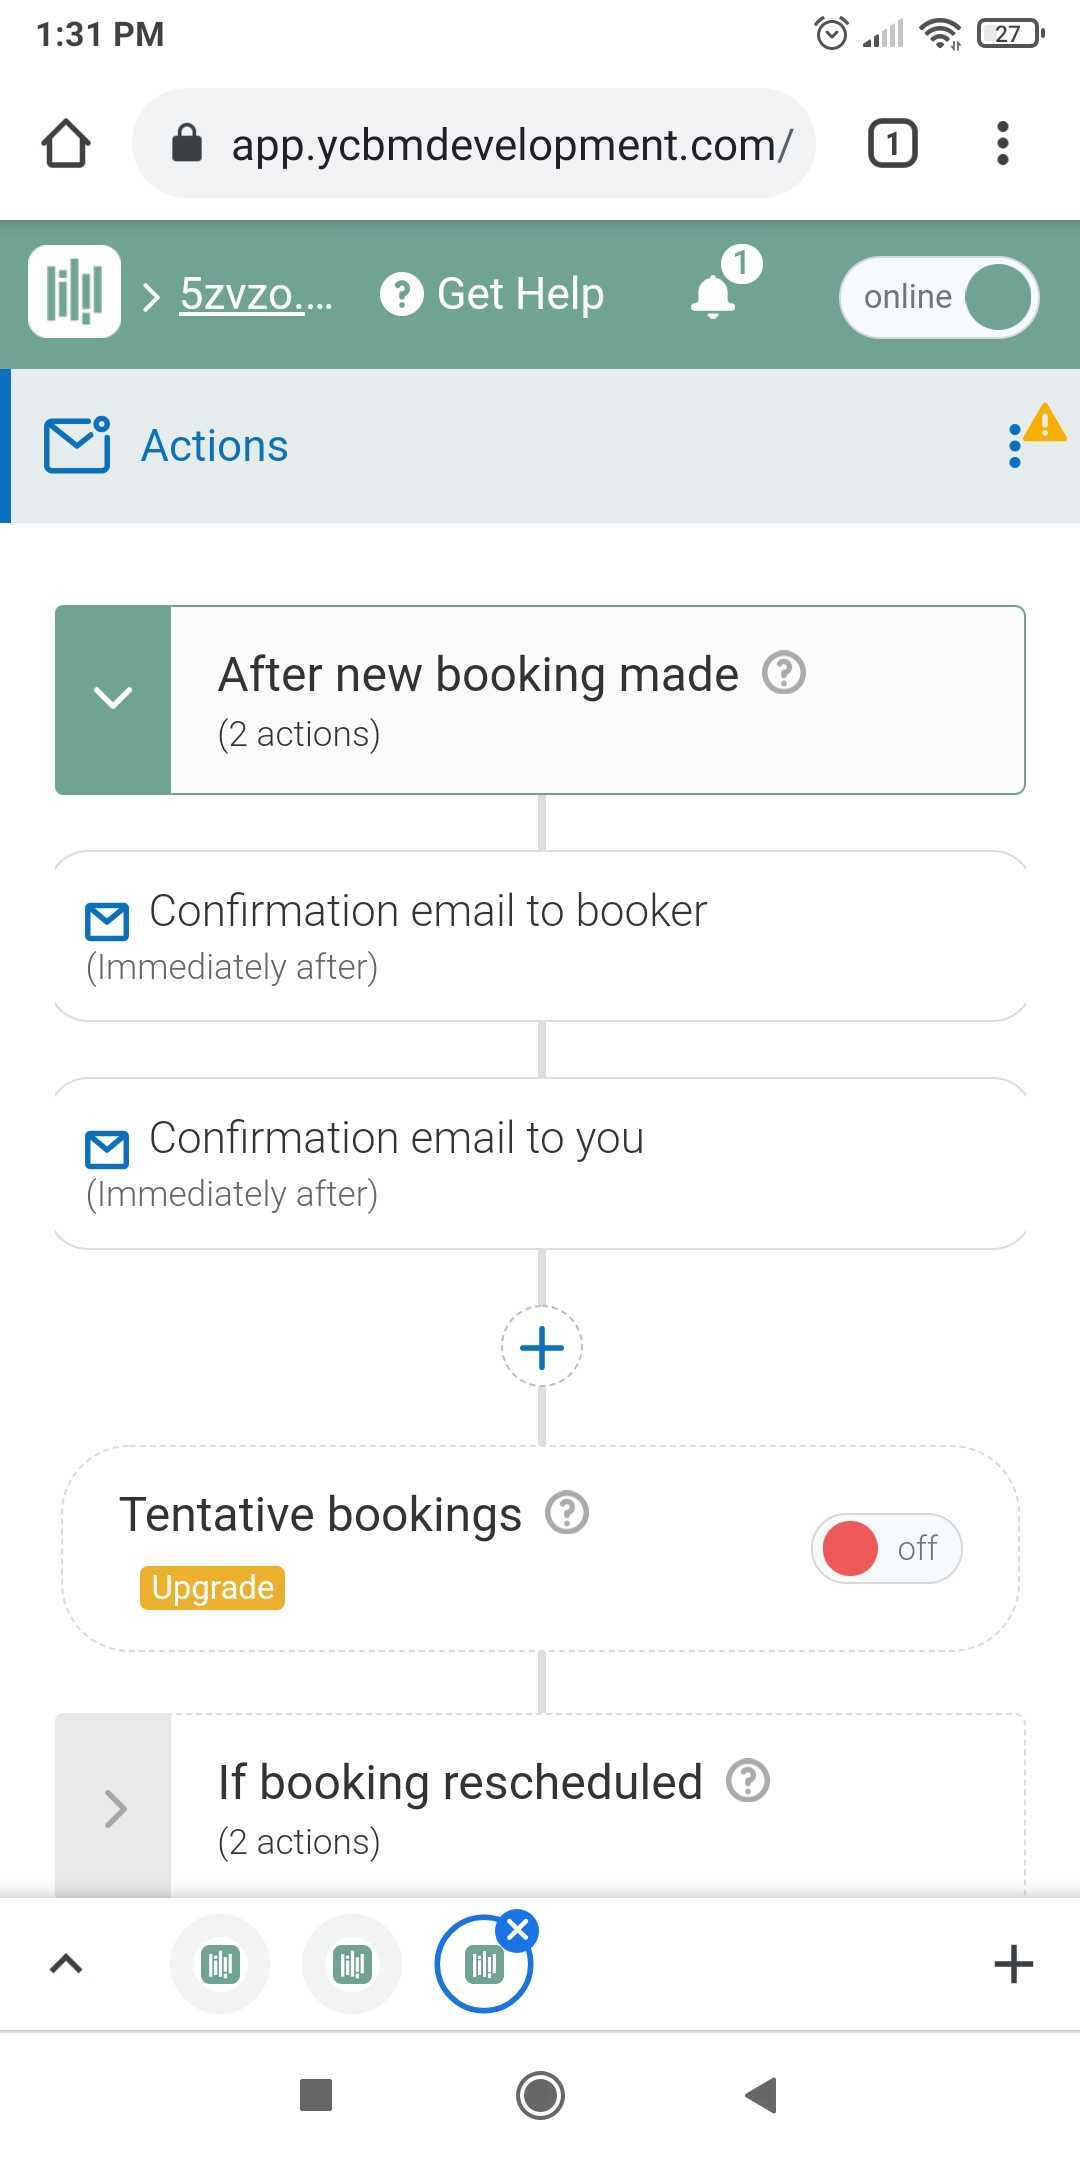Go to browser home page icon
Image resolution: width=1080 pixels, height=2160 pixels.
66,143
